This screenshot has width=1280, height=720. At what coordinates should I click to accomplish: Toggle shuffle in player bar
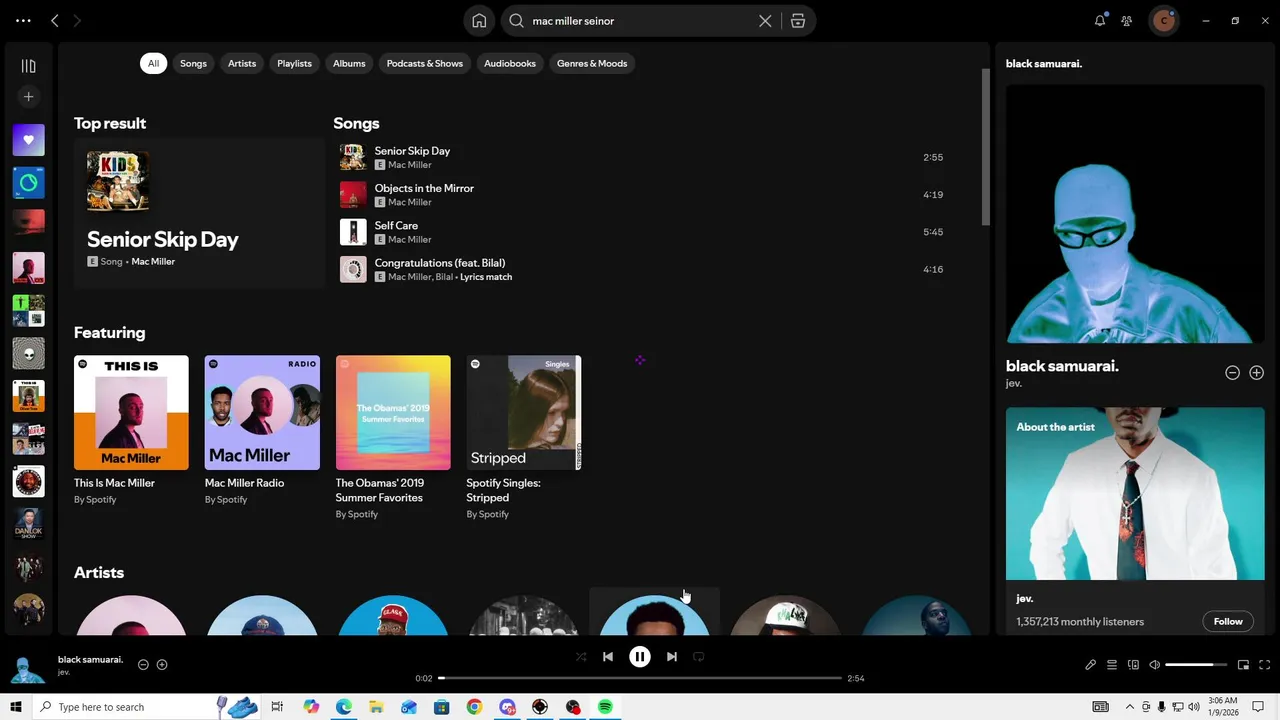pos(581,657)
